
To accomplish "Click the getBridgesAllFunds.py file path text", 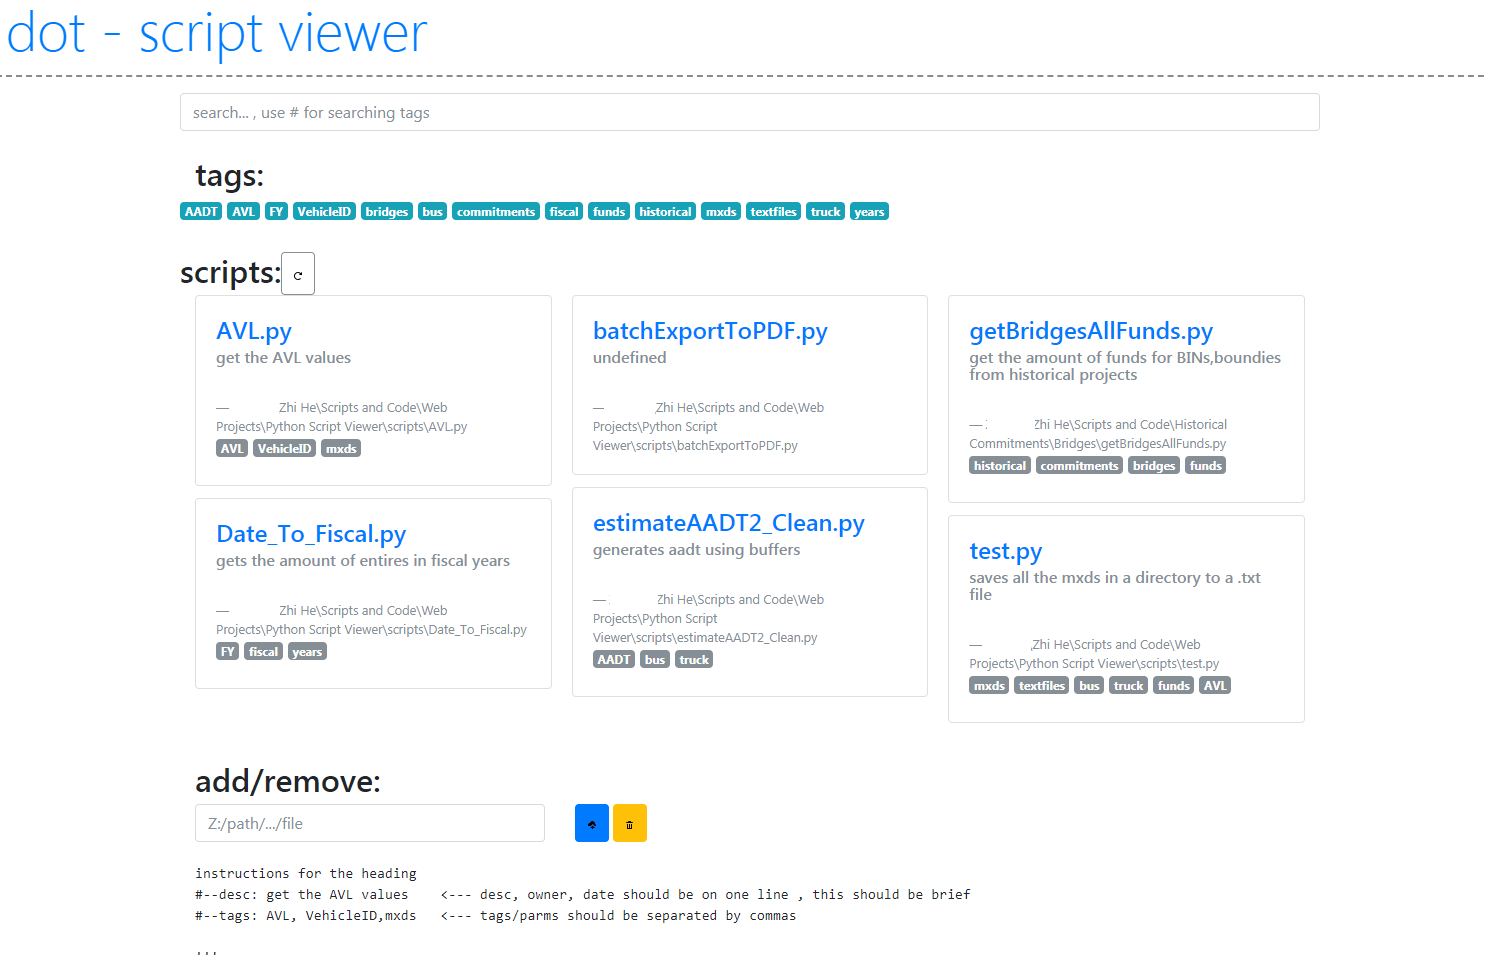I will 1098,434.
